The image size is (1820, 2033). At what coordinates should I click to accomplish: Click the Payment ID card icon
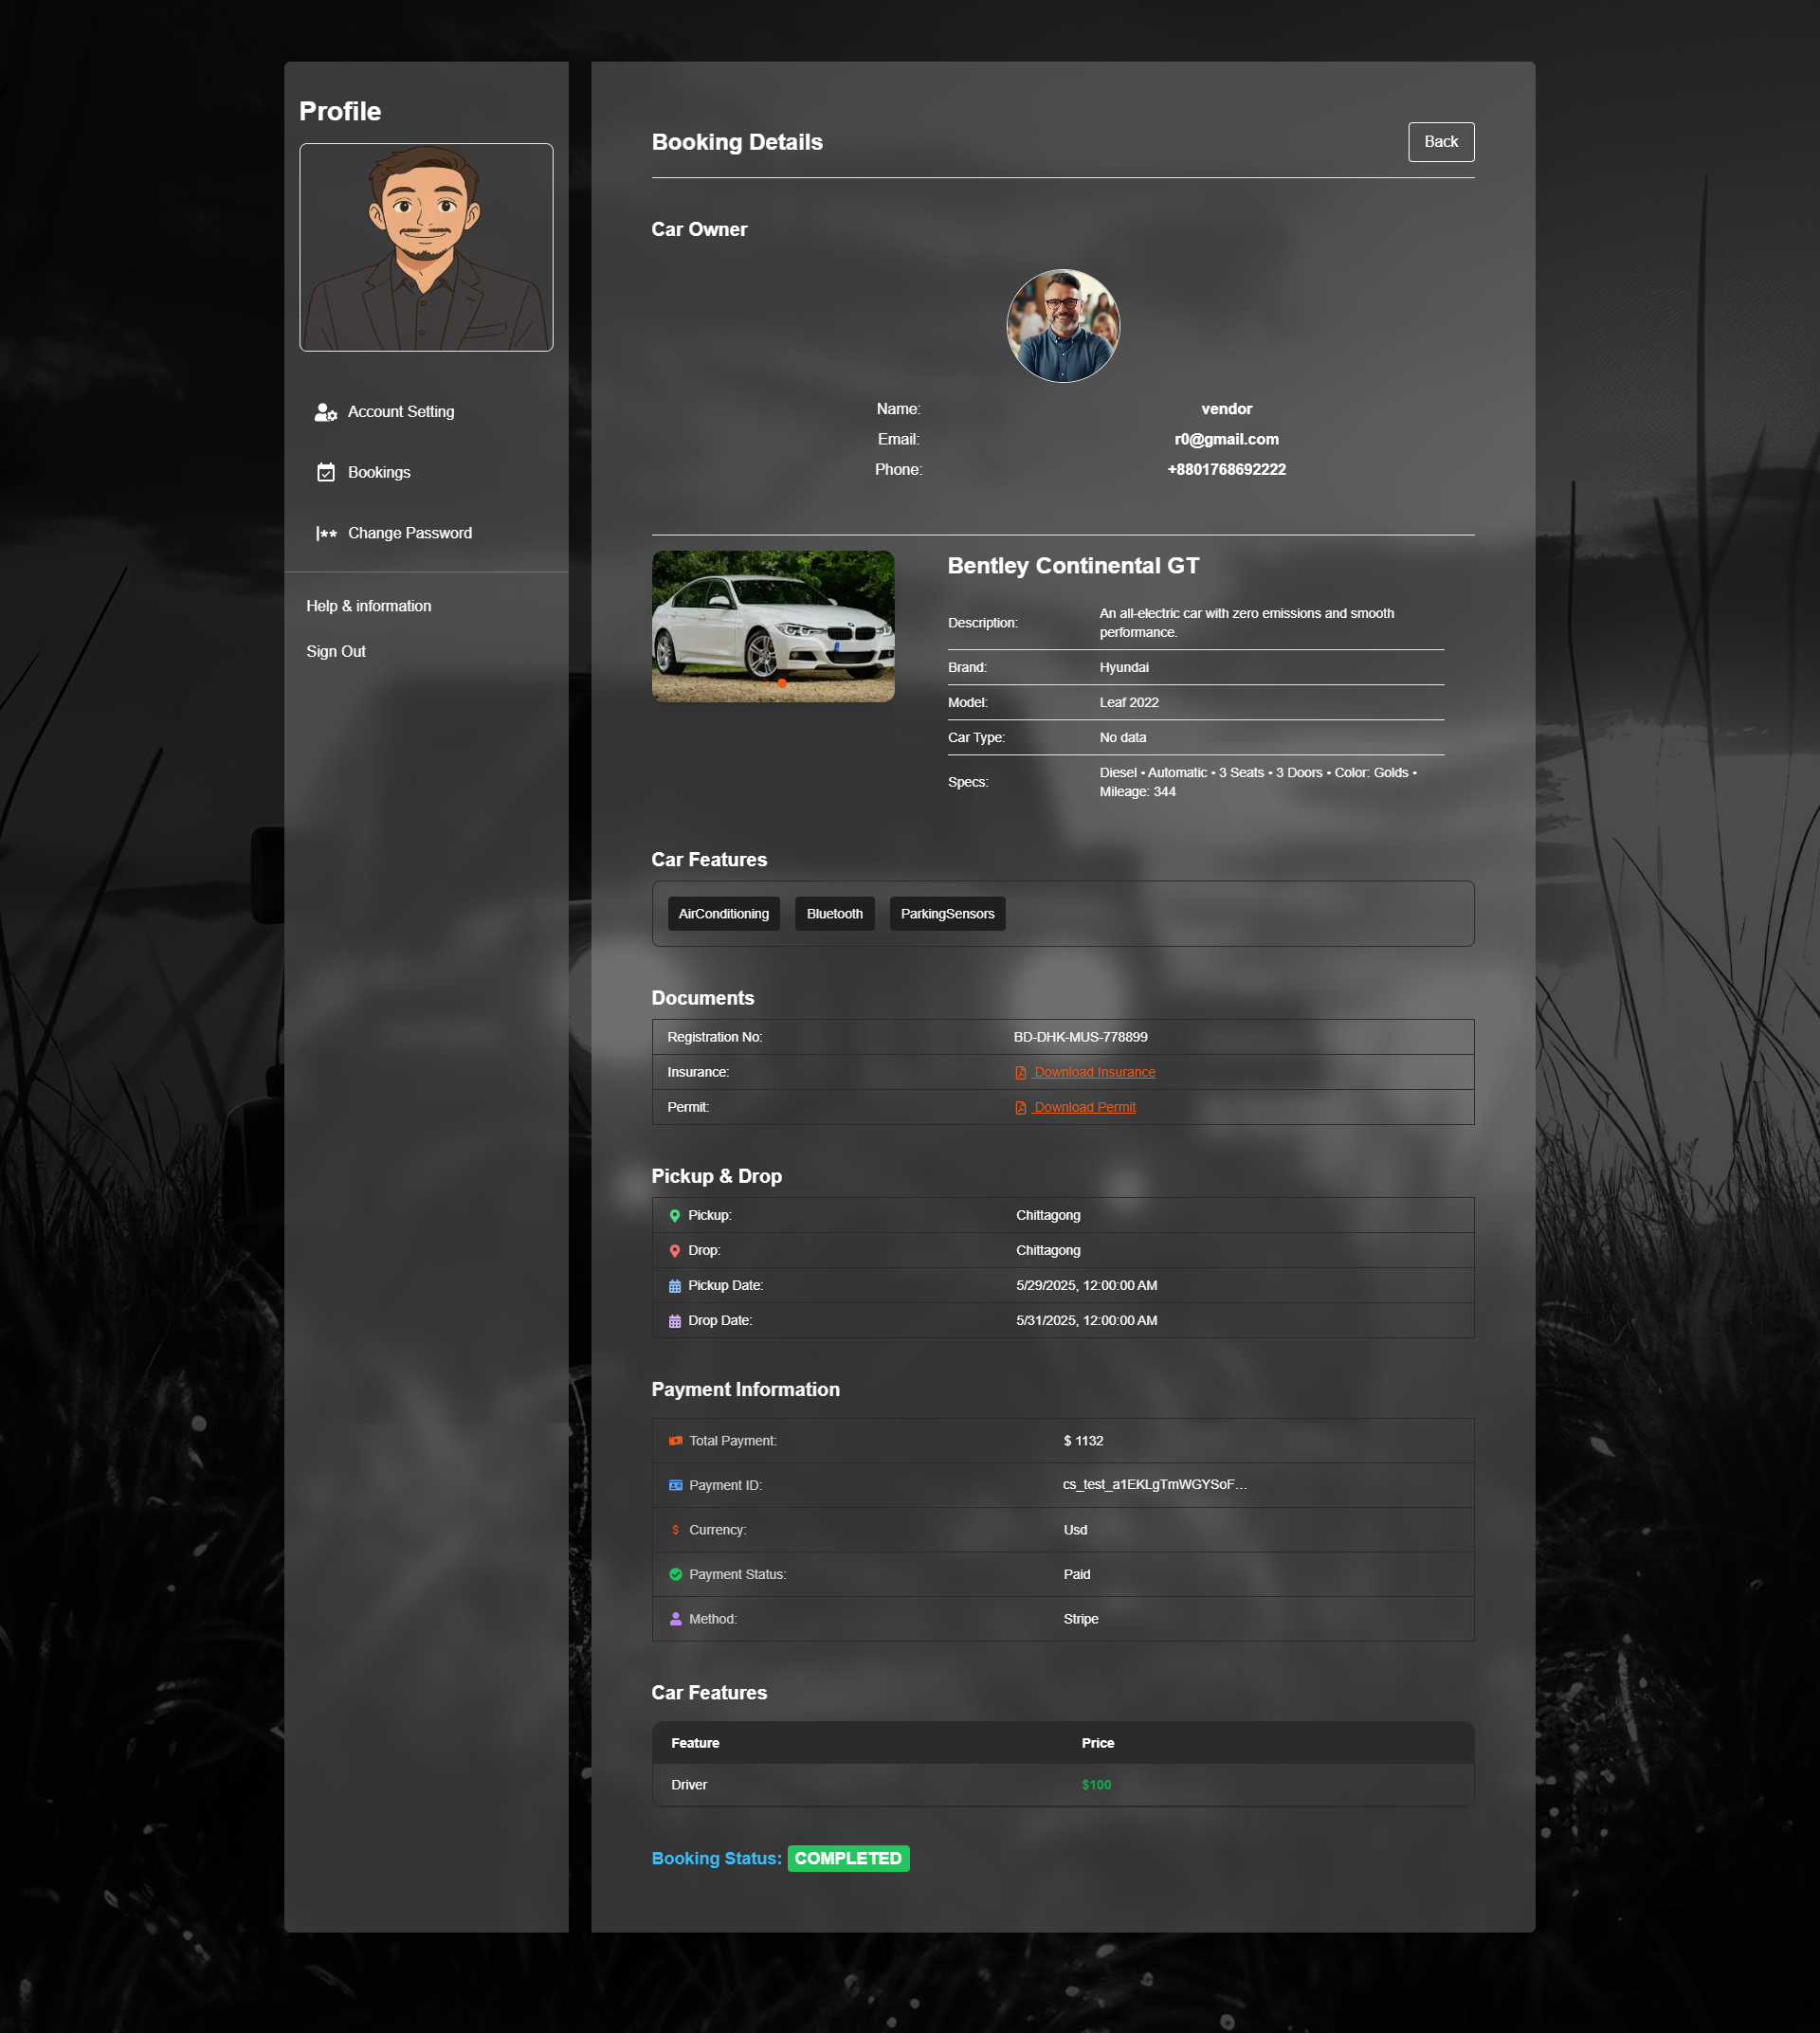coord(676,1485)
